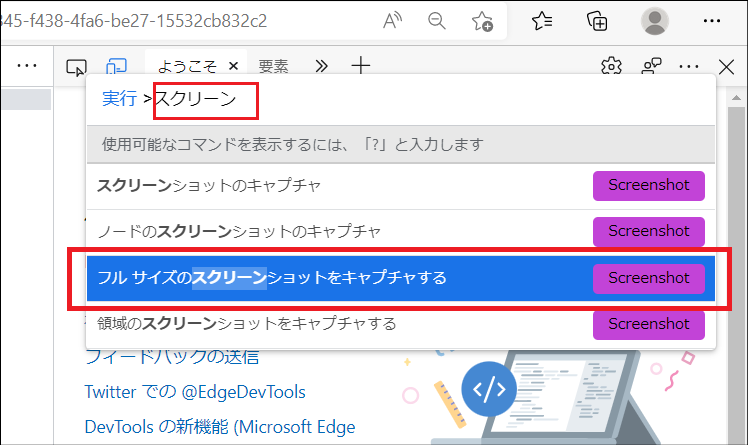Add this page to favorites star icon
This screenshot has width=748, height=445.
coord(482,21)
